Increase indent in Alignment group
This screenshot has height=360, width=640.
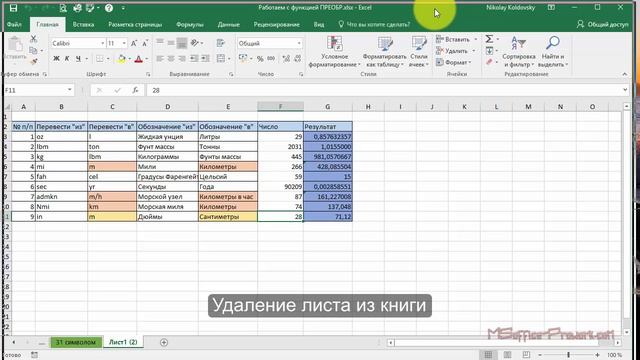[x=205, y=59]
